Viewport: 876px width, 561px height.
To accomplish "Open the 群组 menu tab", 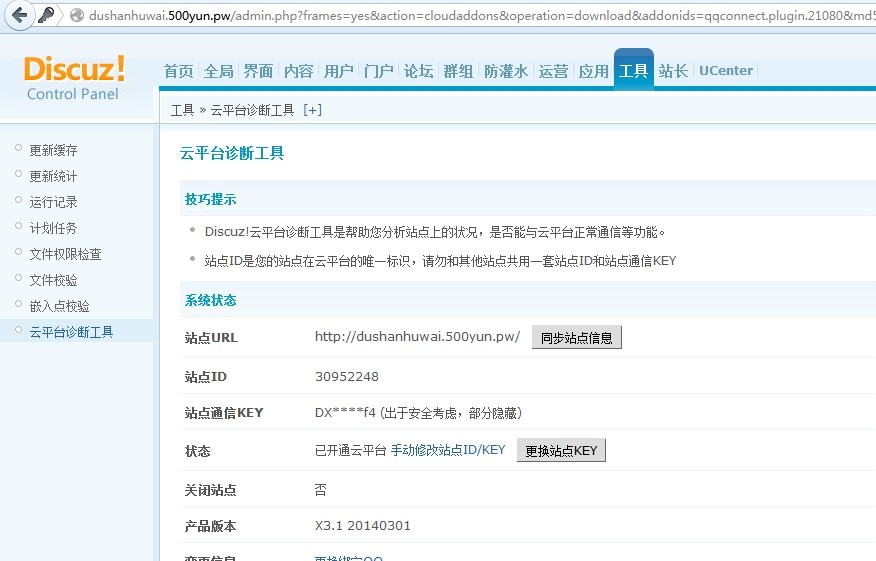I will (x=458, y=71).
